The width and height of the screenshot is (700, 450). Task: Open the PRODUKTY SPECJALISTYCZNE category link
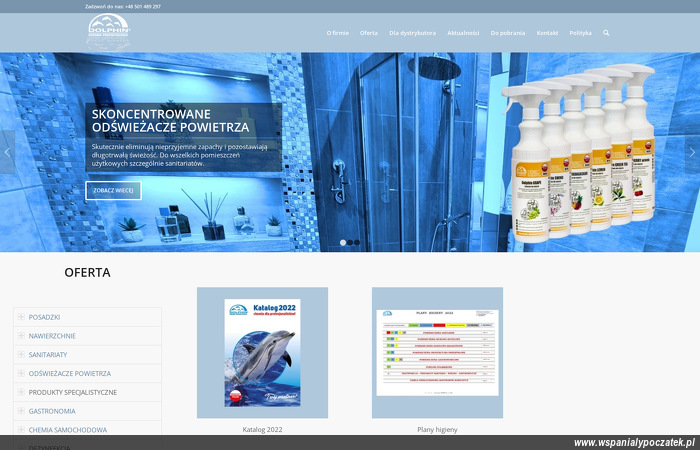(73, 392)
